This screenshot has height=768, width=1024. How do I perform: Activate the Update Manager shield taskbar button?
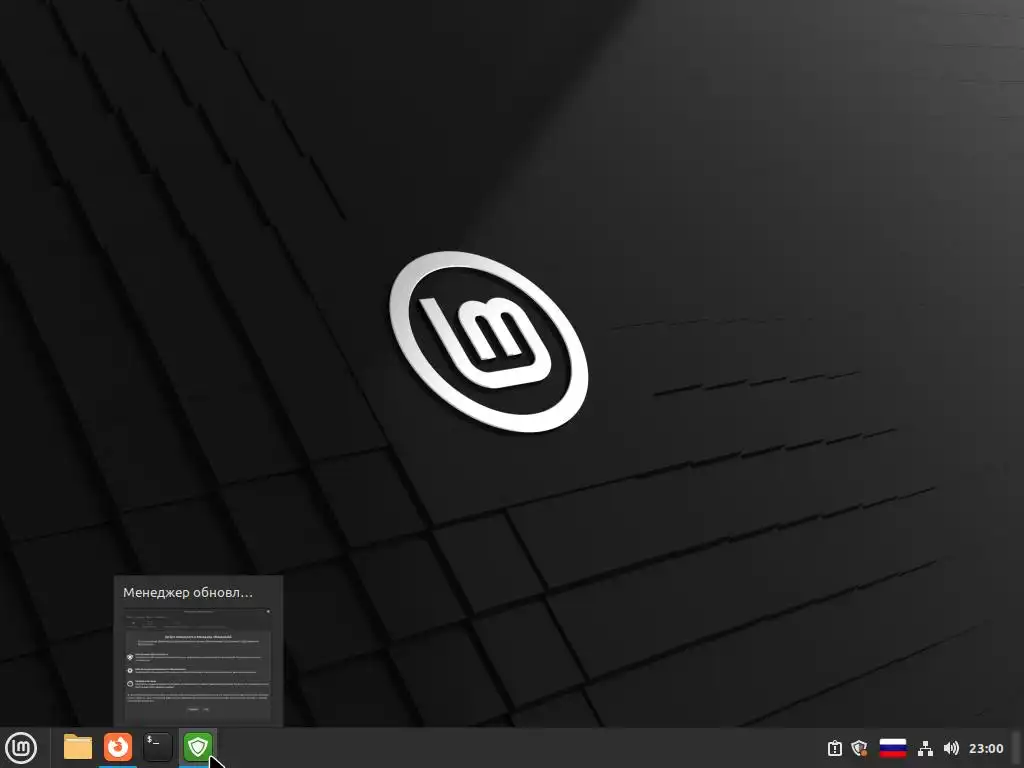pos(198,747)
